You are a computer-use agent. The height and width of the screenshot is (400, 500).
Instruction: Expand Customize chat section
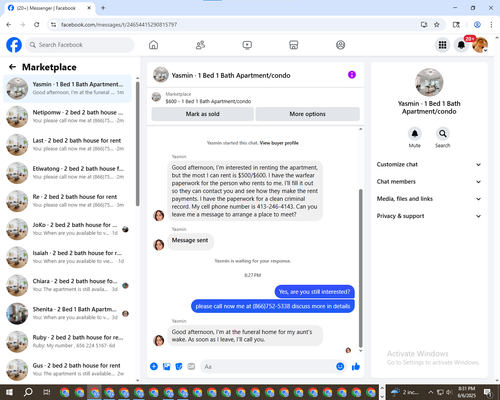tap(429, 164)
